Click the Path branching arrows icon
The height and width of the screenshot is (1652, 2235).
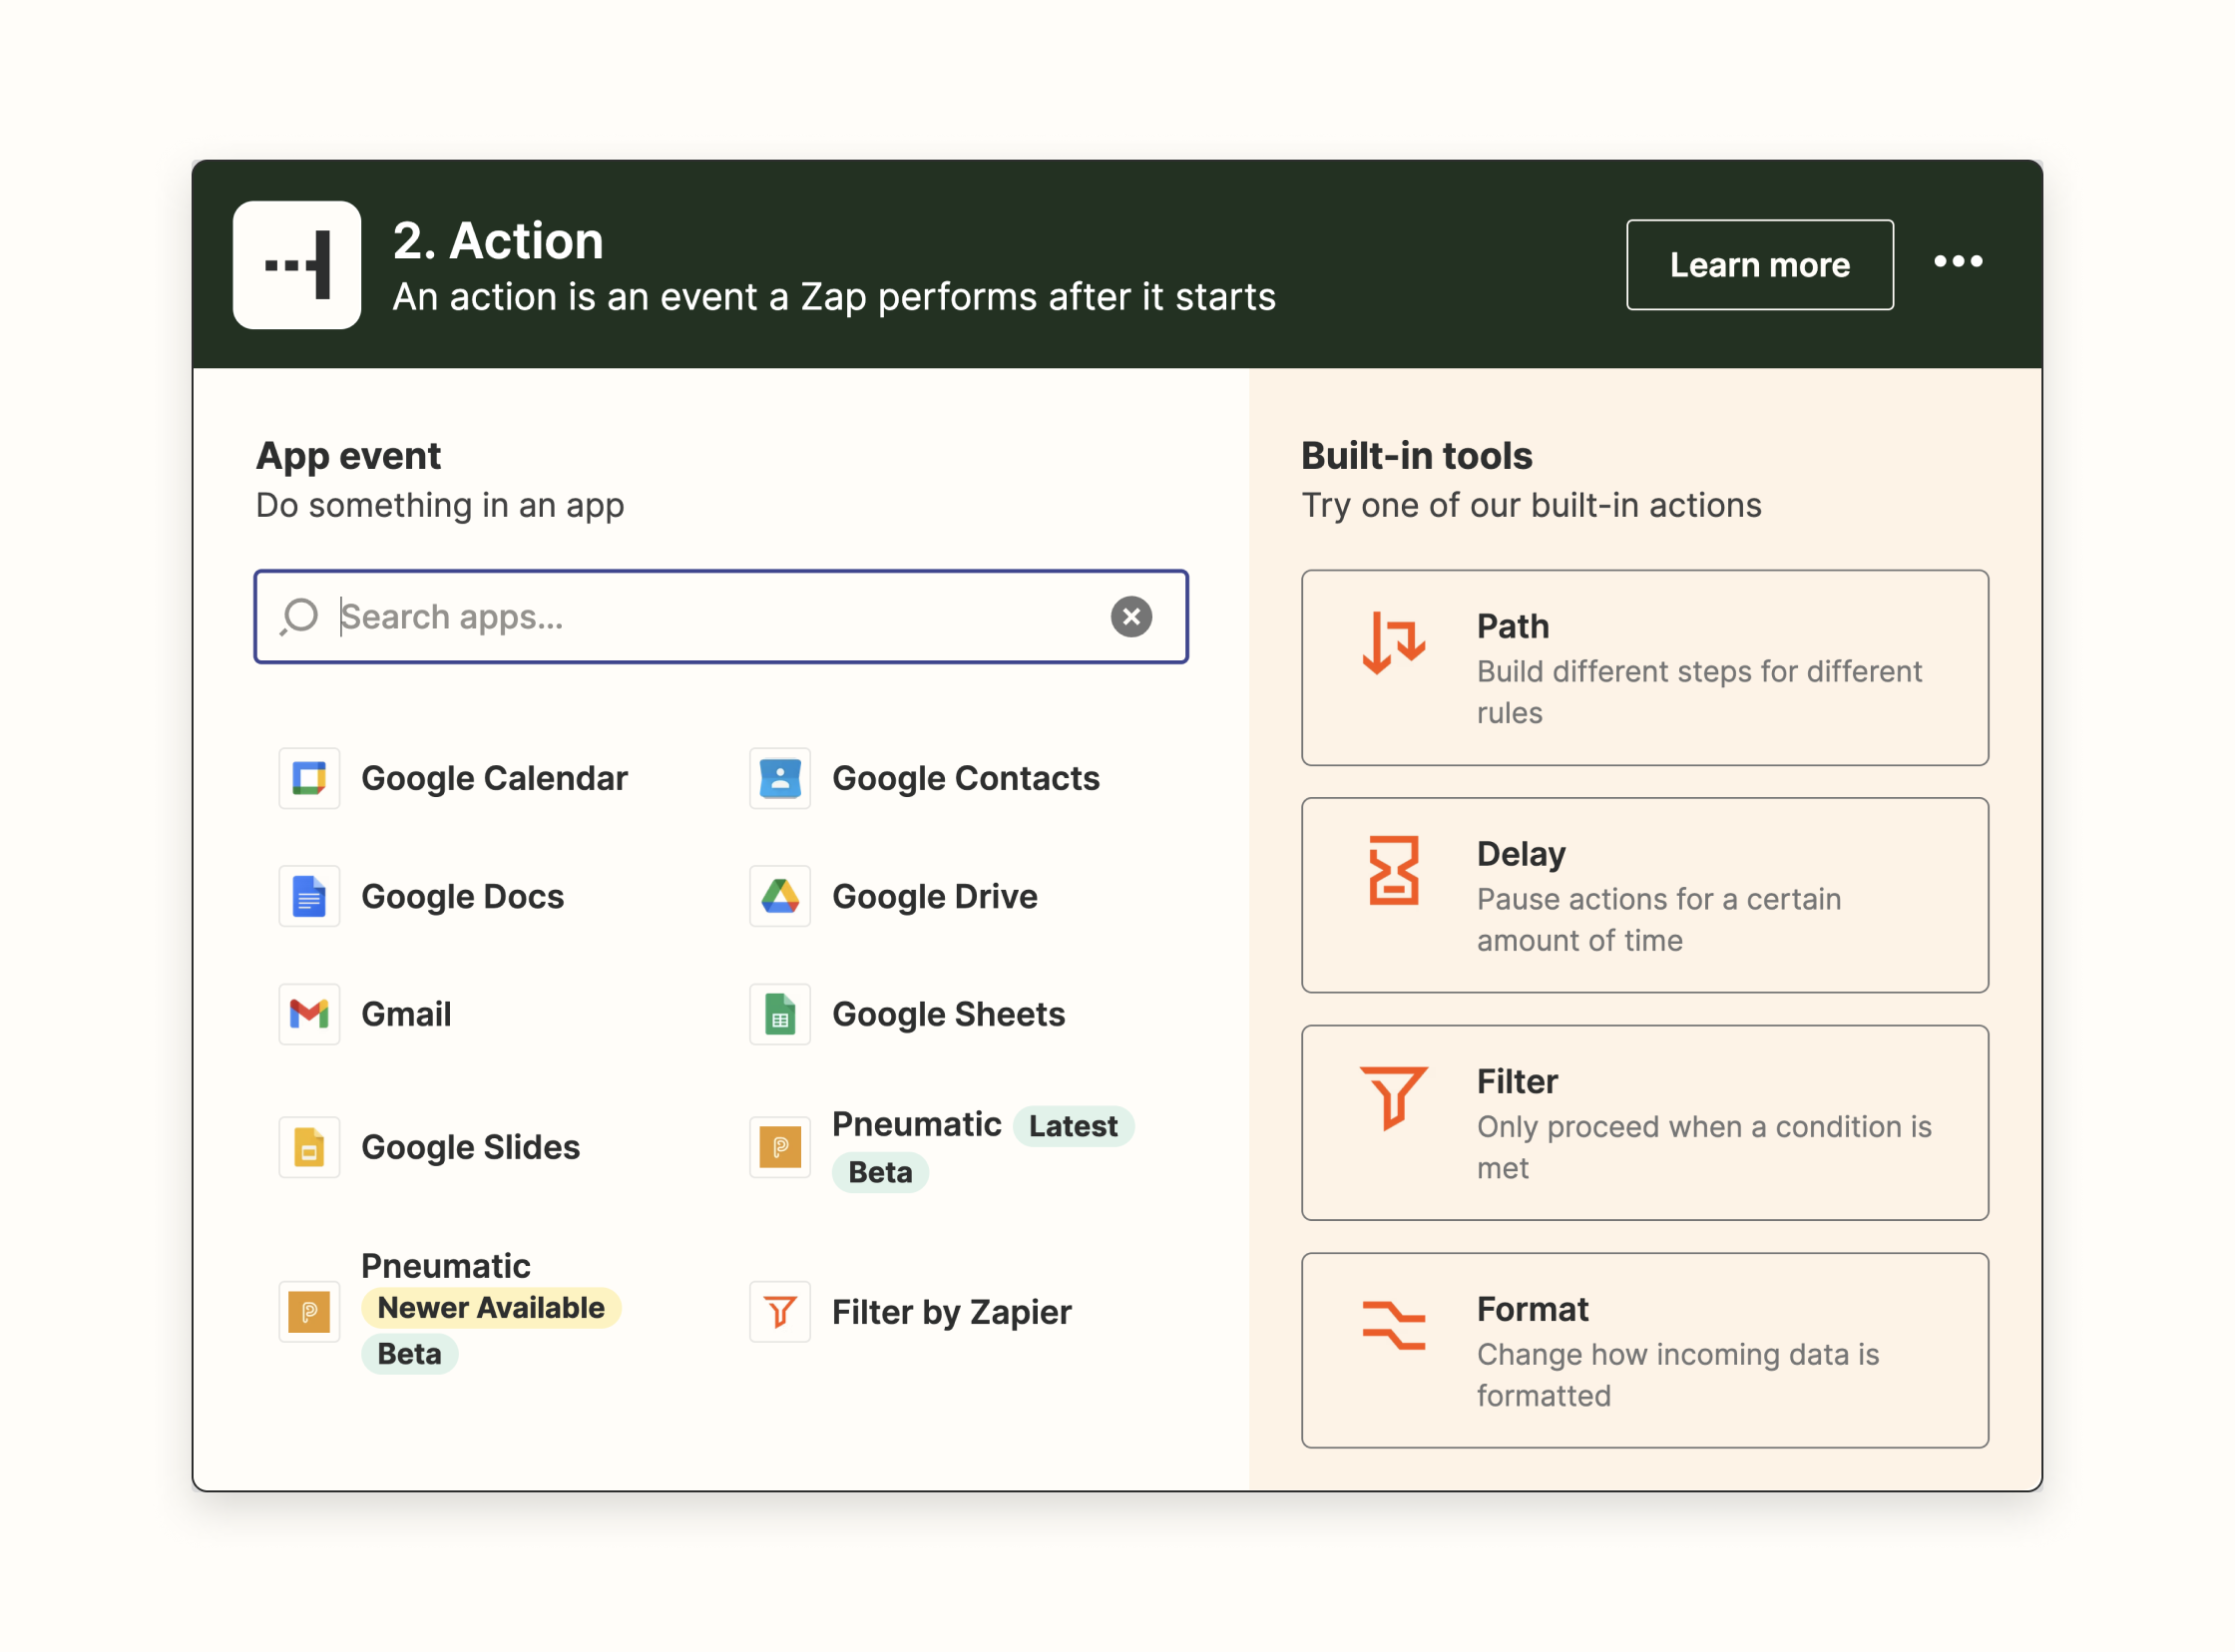(1393, 643)
